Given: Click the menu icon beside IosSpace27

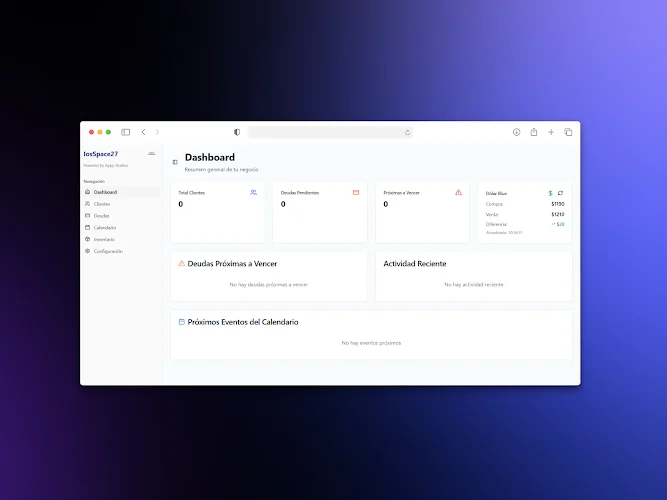Looking at the screenshot, I should click(x=151, y=154).
